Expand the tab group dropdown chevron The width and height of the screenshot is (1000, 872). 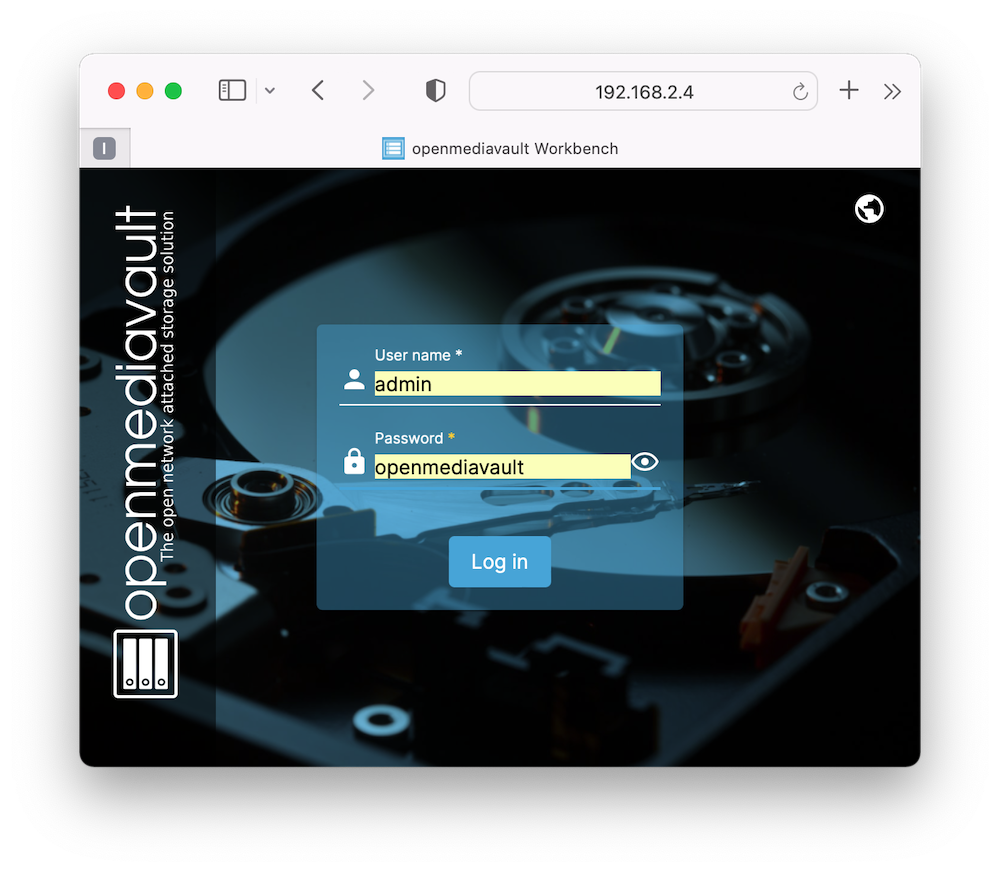point(270,91)
